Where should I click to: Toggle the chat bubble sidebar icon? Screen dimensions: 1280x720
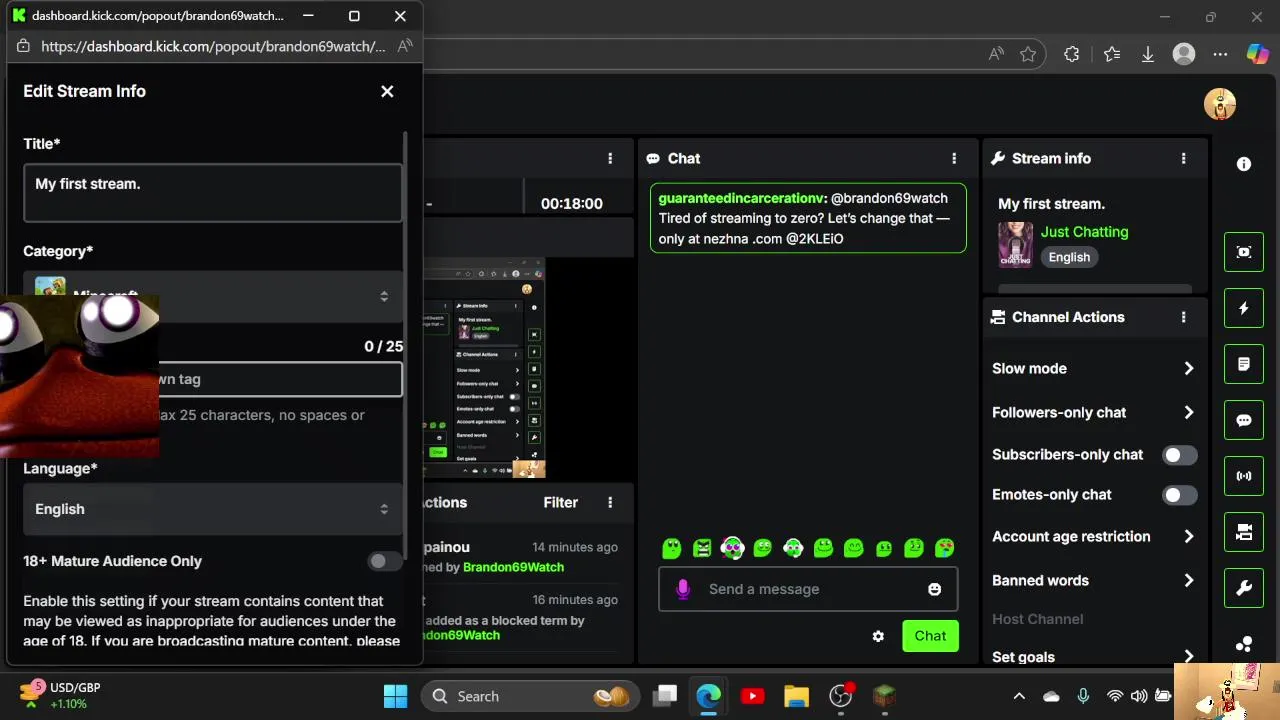(x=1244, y=420)
